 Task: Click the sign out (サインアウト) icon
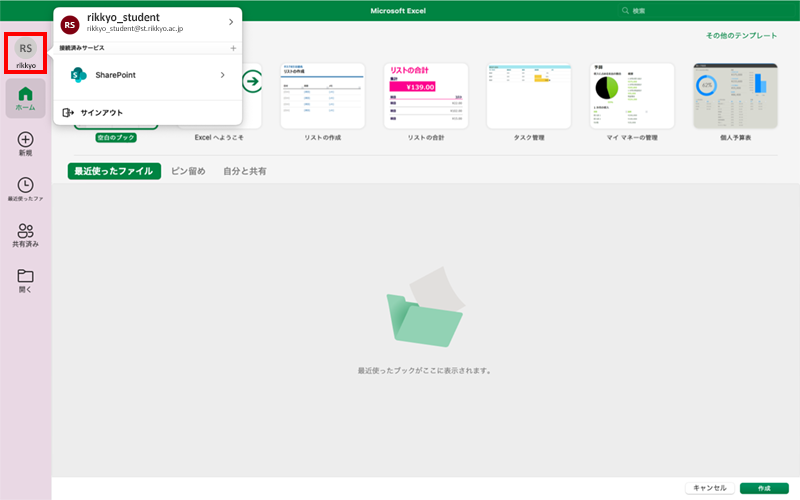68,113
